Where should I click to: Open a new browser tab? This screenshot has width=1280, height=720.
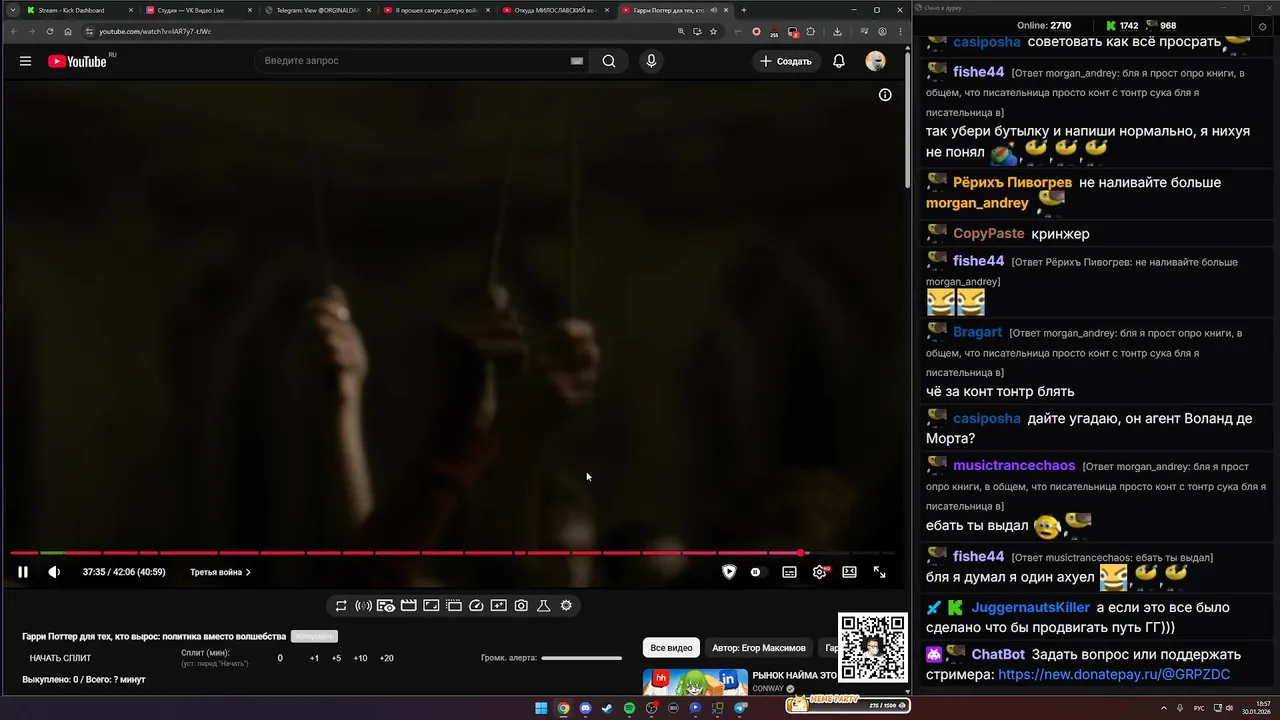743,10
